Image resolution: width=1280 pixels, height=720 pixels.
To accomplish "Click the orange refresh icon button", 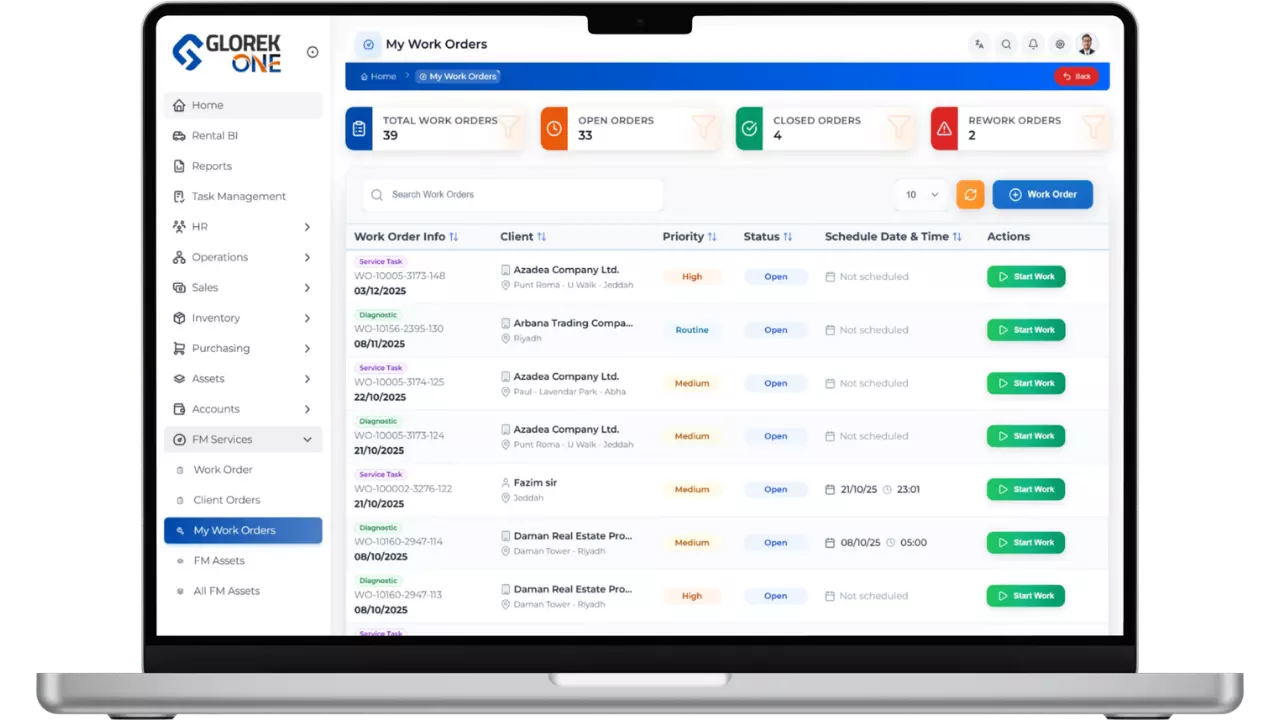I will pyautogui.click(x=970, y=195).
